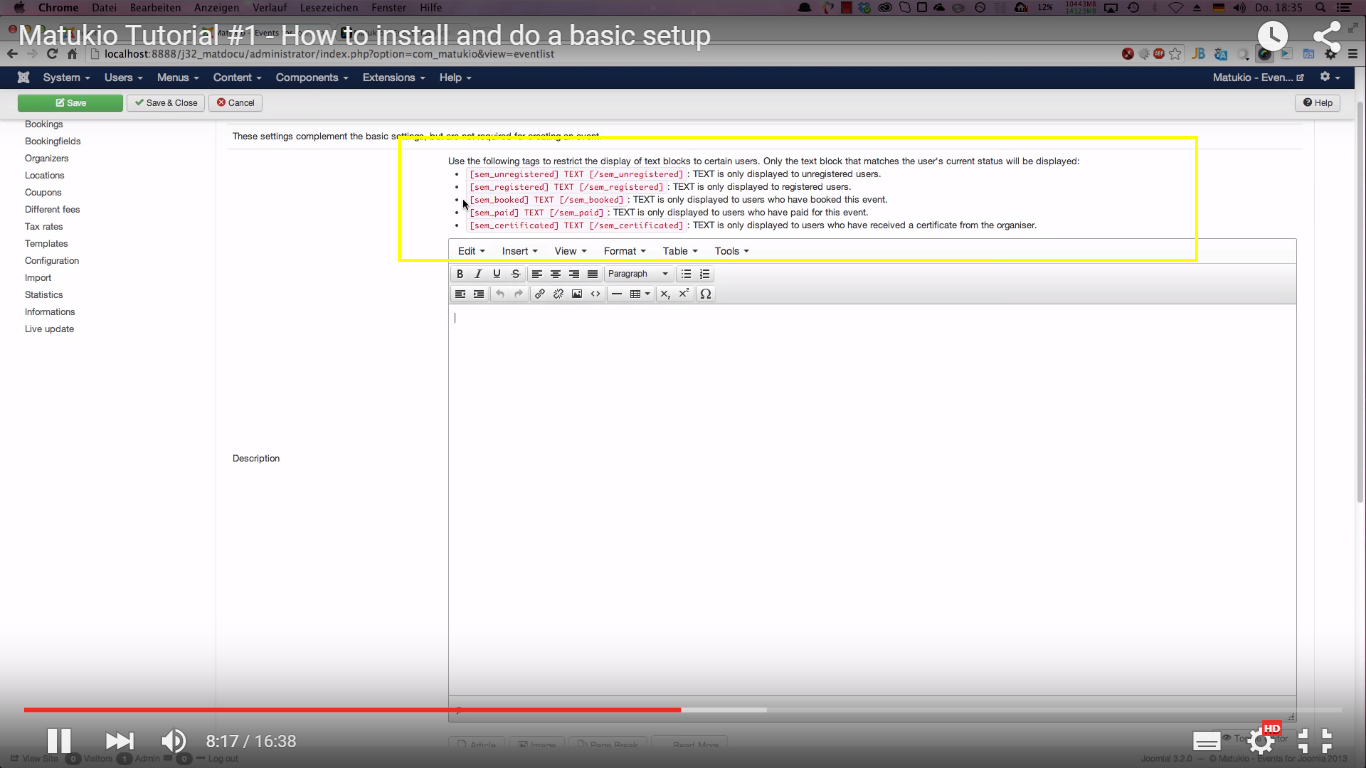The image size is (1366, 768).
Task: Open the editor Insert menu
Action: coord(519,251)
